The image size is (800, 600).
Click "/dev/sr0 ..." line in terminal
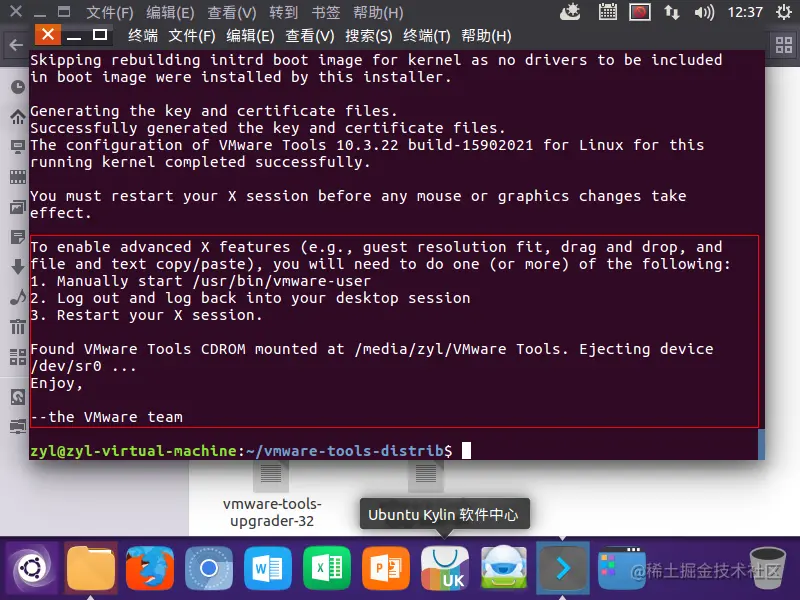83,366
